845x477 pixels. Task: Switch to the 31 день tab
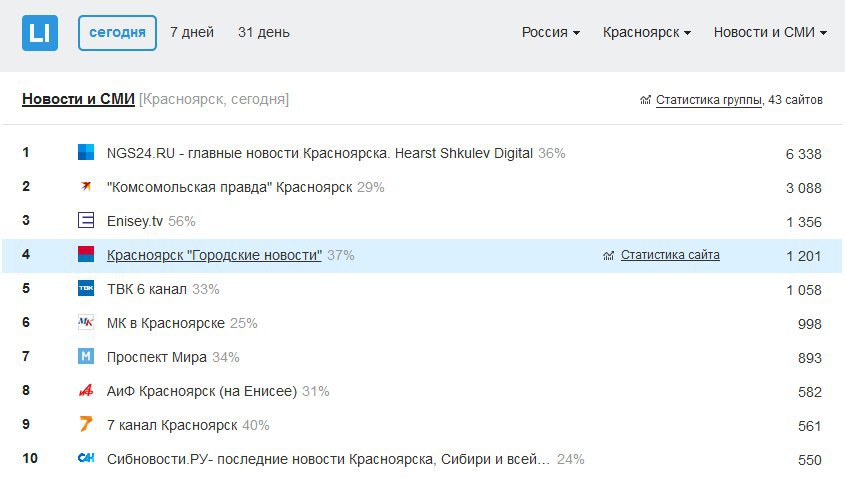point(264,33)
